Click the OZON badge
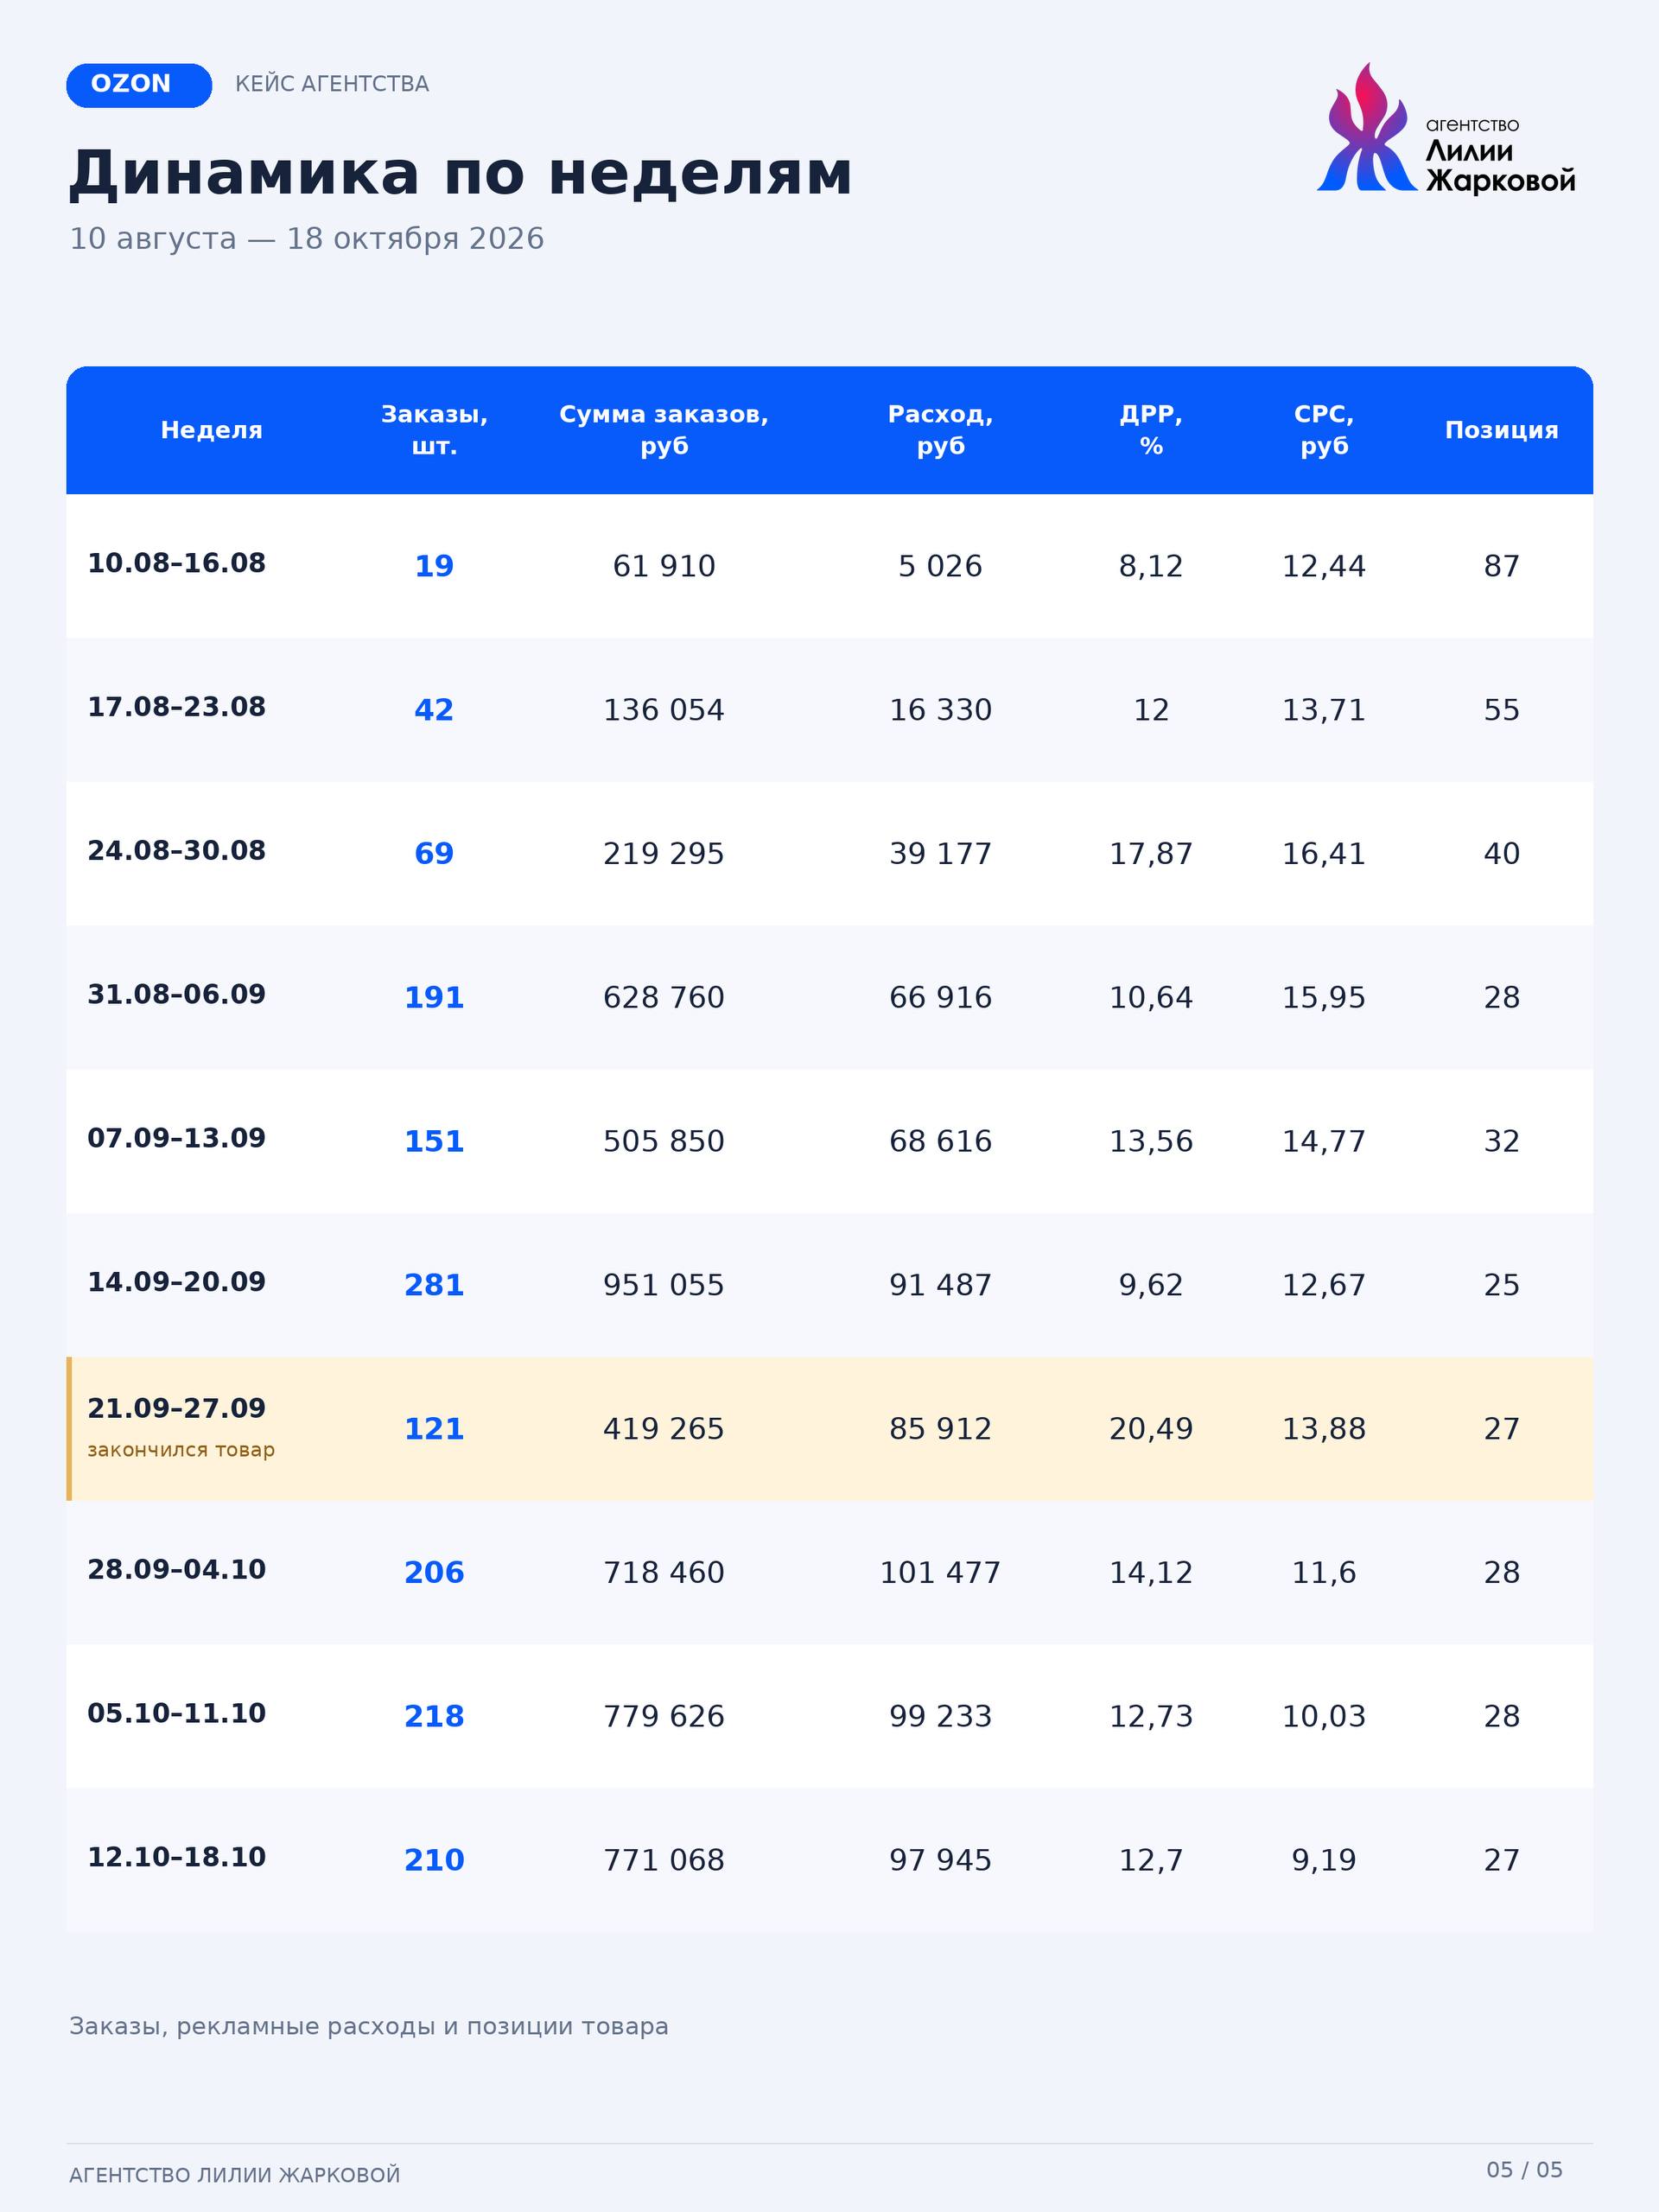The image size is (1659, 2212). tap(139, 85)
